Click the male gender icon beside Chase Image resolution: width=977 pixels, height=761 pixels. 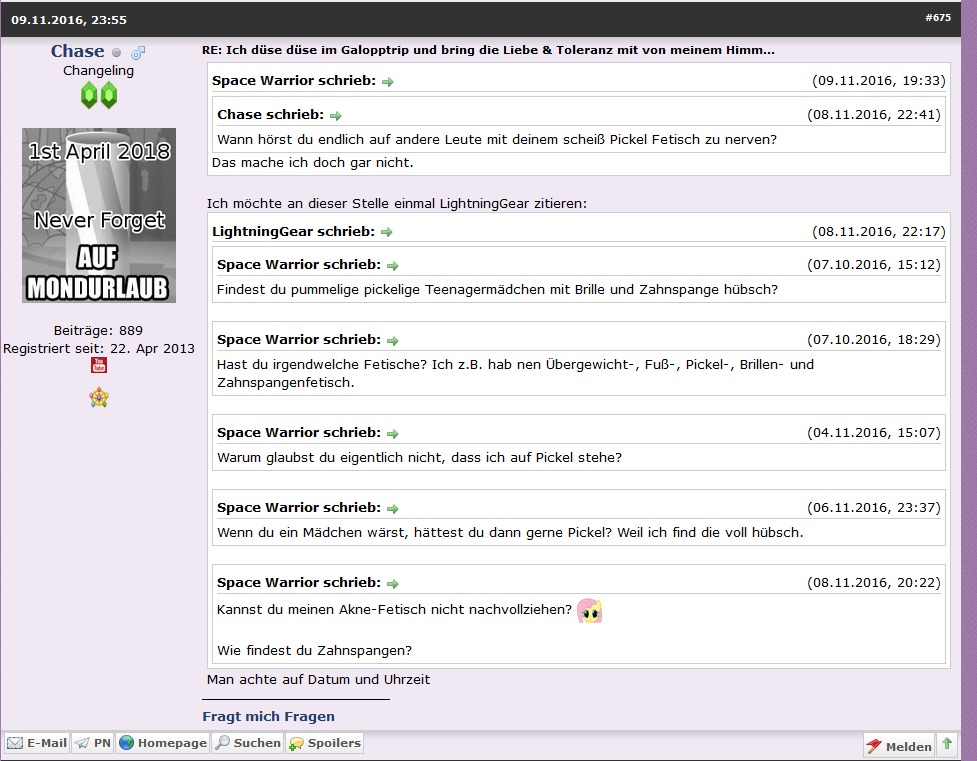[x=138, y=52]
